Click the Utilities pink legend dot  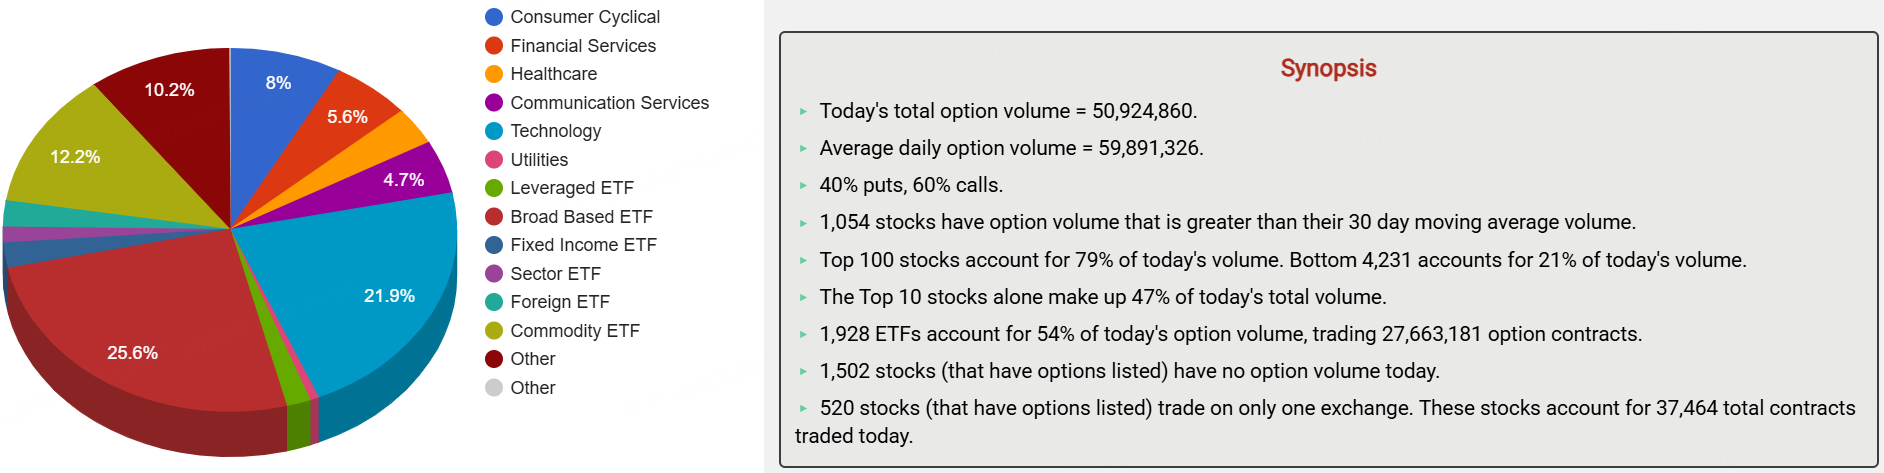pos(493,160)
